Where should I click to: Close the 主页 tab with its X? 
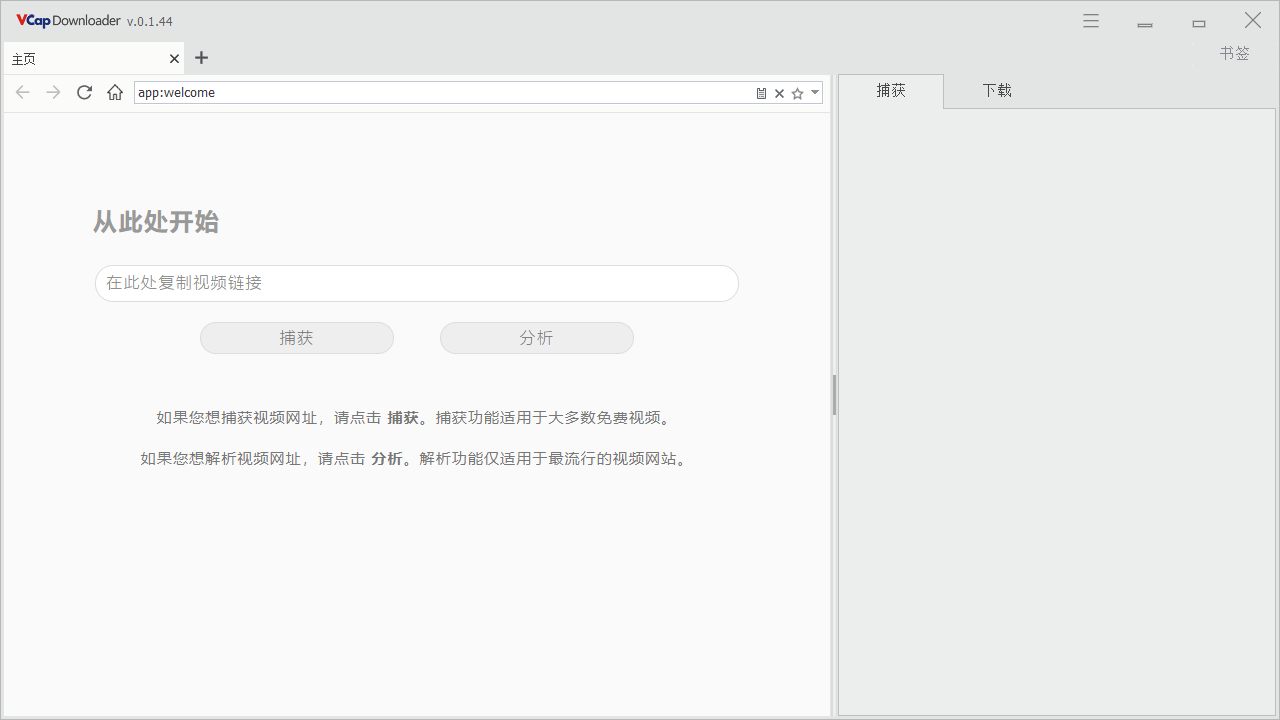(173, 58)
